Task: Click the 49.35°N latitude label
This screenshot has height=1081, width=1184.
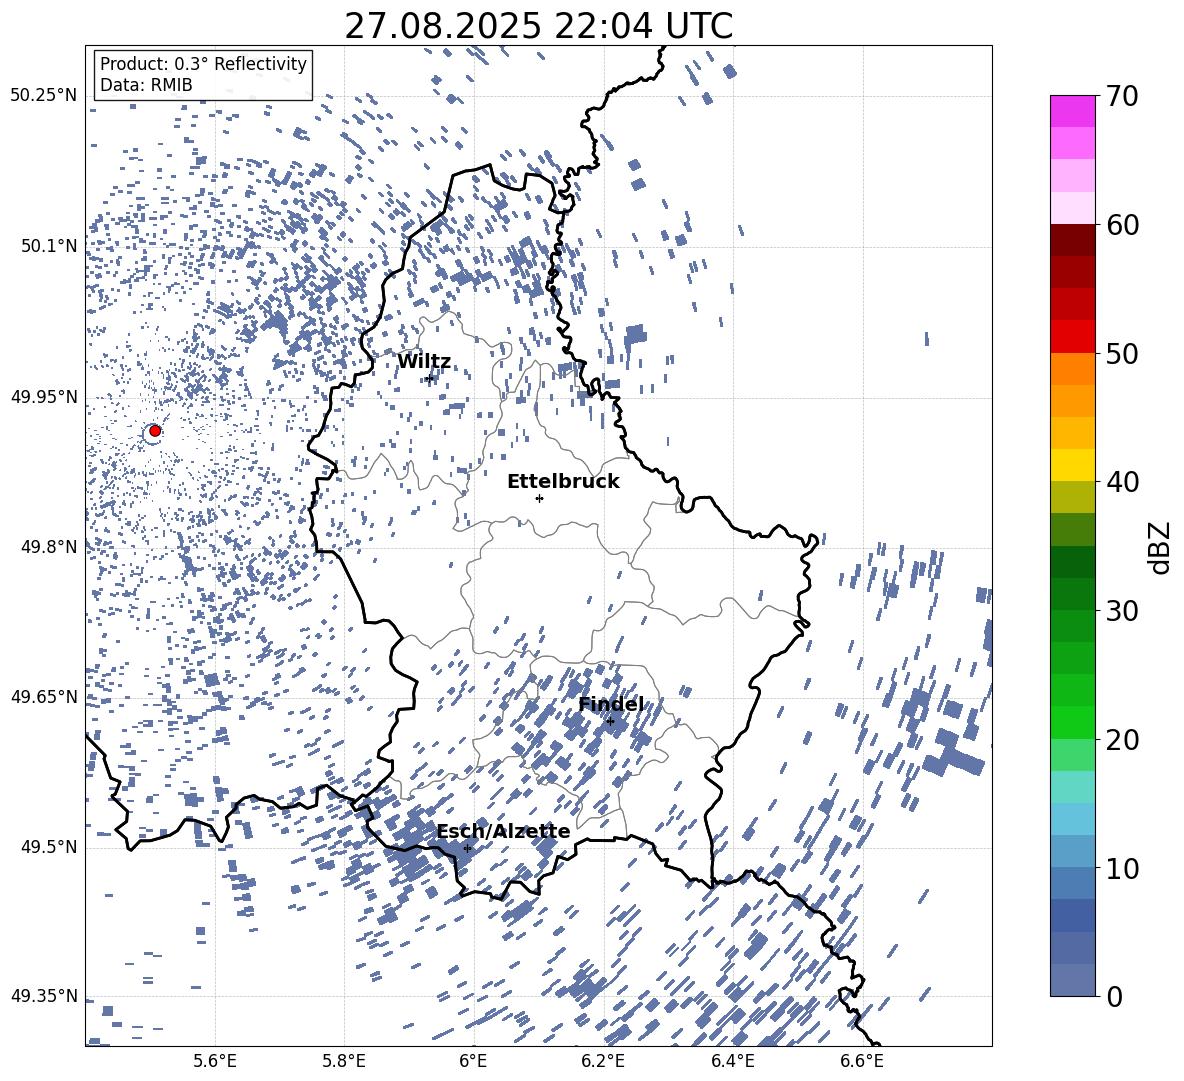Action: (43, 996)
